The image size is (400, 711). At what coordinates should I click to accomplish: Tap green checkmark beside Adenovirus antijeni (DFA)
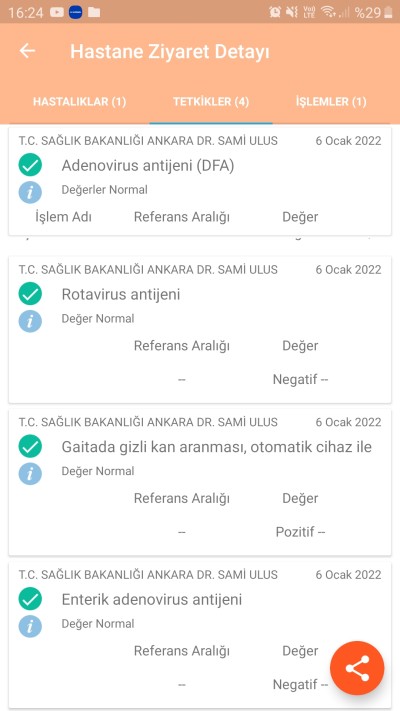[x=30, y=165]
